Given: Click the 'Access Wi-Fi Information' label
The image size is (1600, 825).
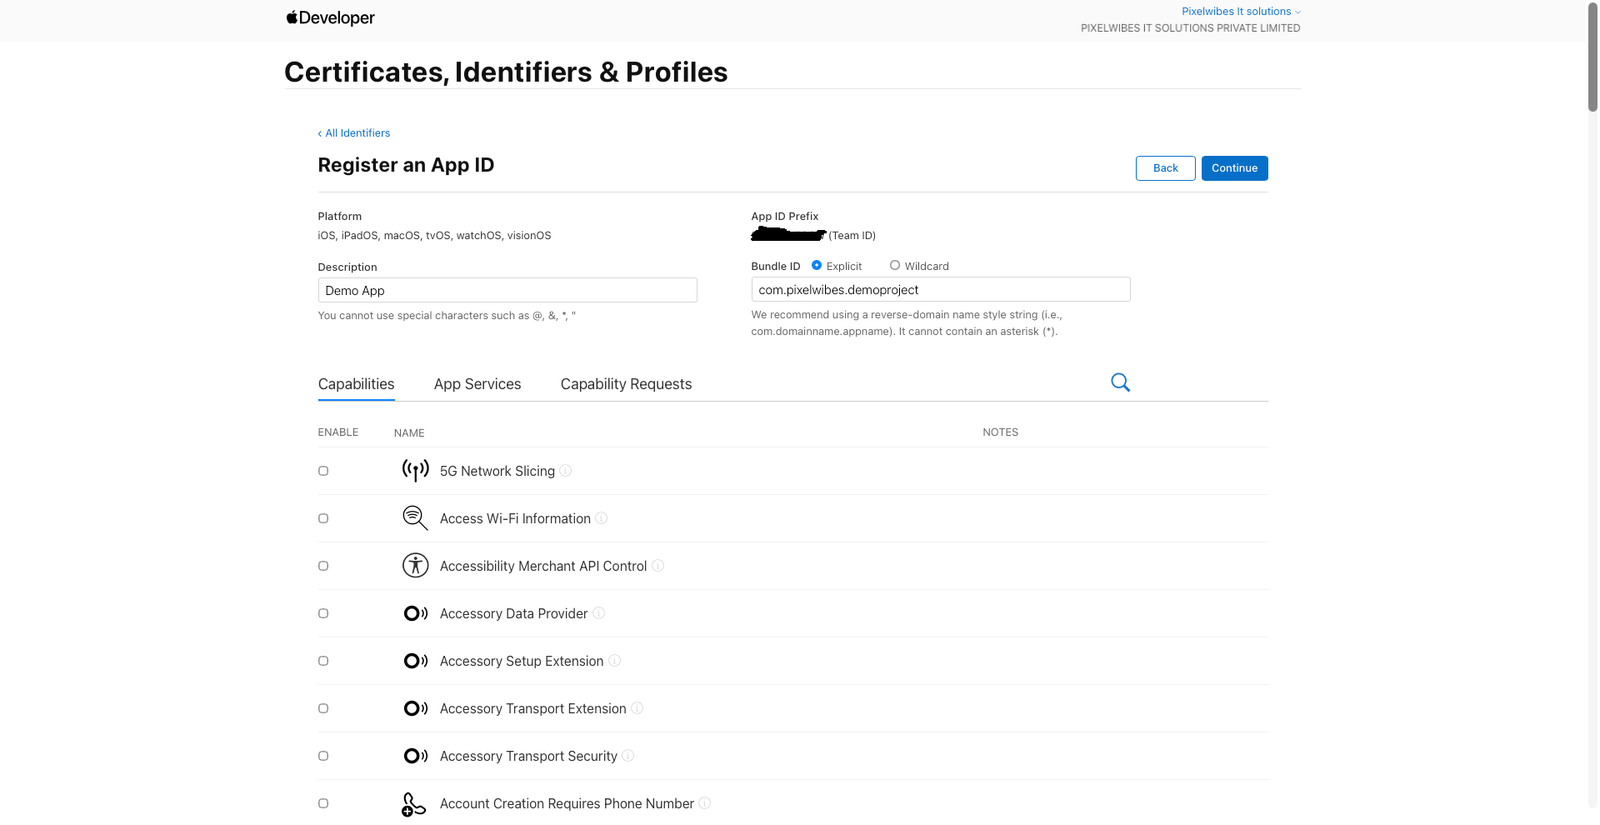Looking at the screenshot, I should (x=515, y=518).
